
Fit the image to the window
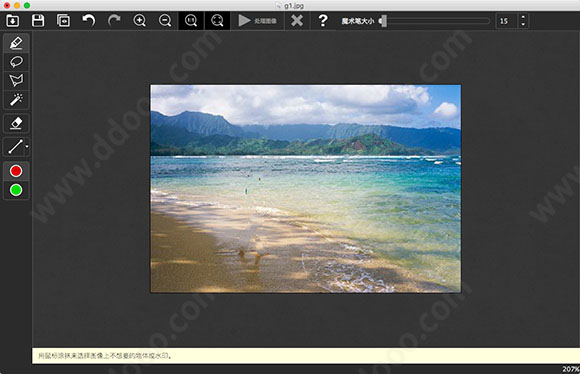click(217, 21)
